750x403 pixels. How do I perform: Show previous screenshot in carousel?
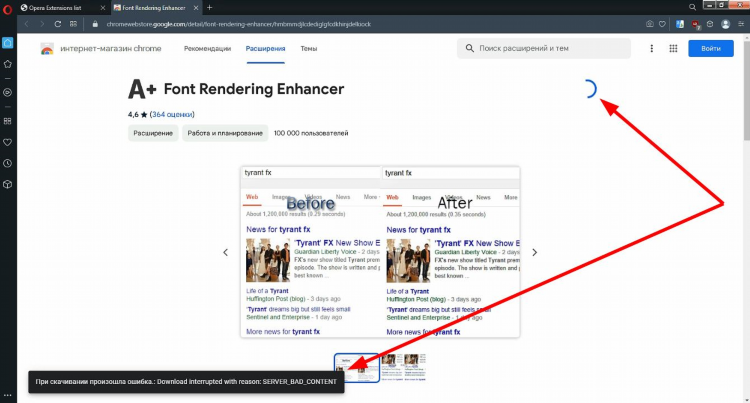coord(225,252)
